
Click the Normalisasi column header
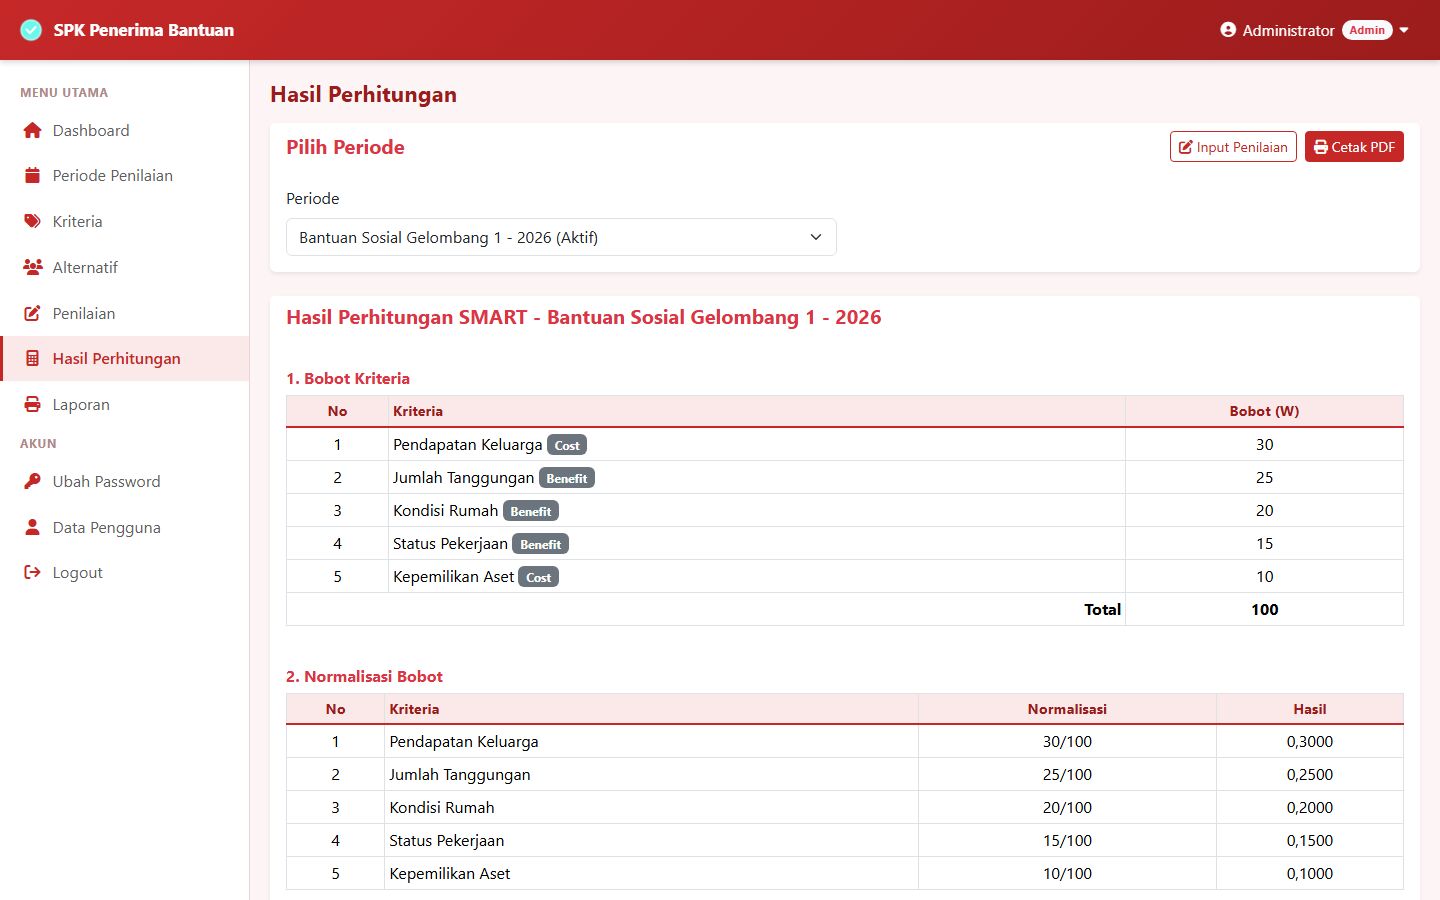pyautogui.click(x=1067, y=709)
